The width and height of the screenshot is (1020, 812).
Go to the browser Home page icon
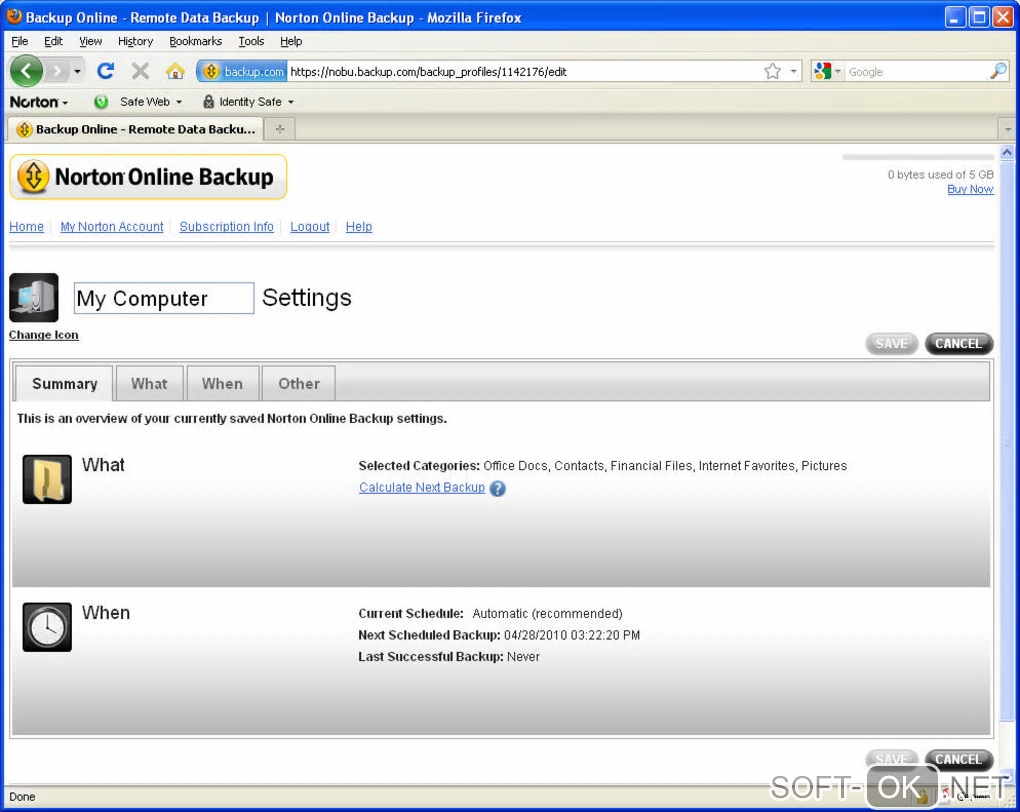[x=175, y=71]
